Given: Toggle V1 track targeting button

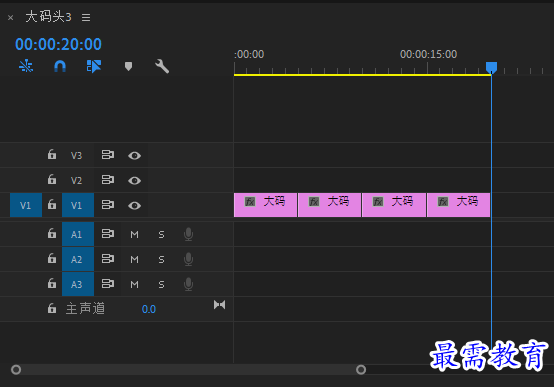Looking at the screenshot, I should pos(78,205).
